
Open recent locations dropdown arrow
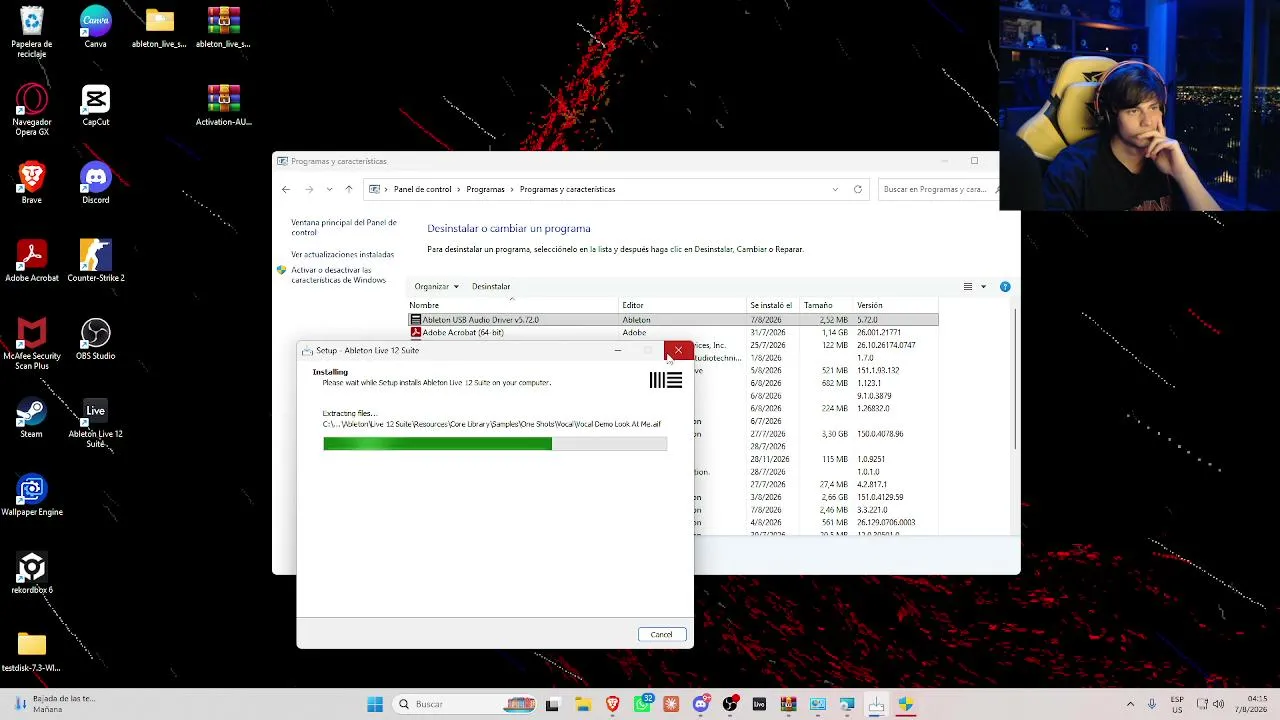click(329, 189)
